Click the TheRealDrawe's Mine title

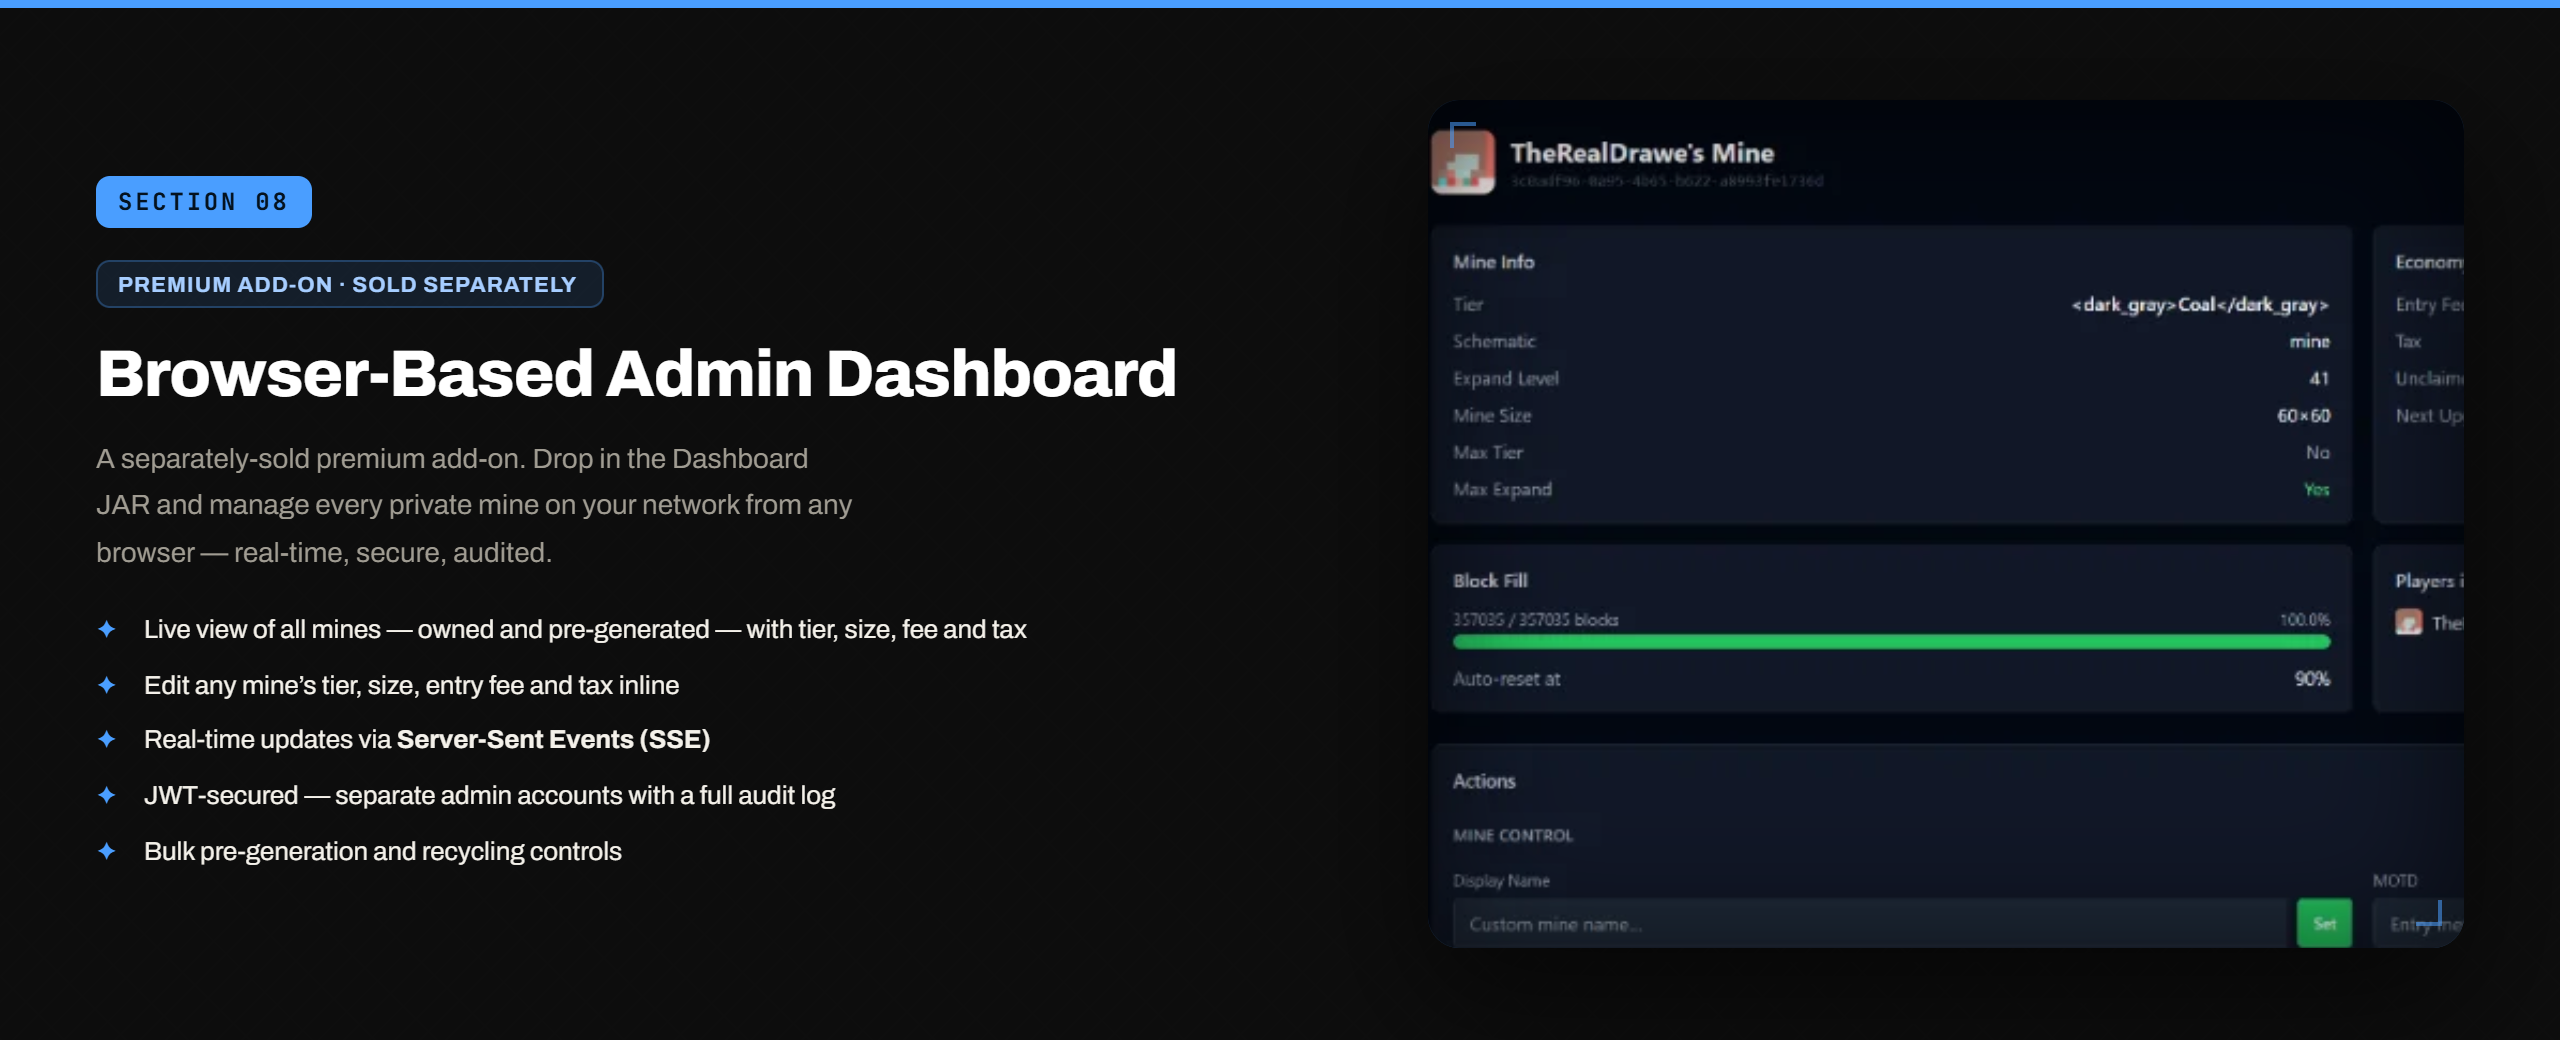(x=1642, y=153)
